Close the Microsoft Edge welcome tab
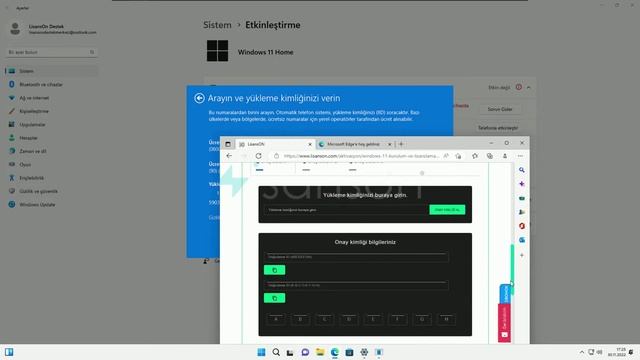 pos(389,144)
